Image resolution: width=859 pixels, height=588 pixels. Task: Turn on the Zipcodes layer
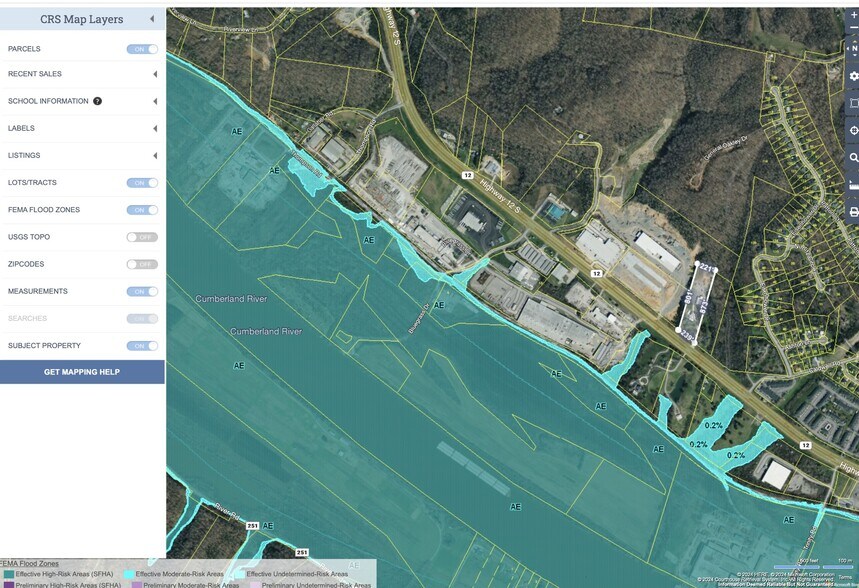pyautogui.click(x=141, y=264)
